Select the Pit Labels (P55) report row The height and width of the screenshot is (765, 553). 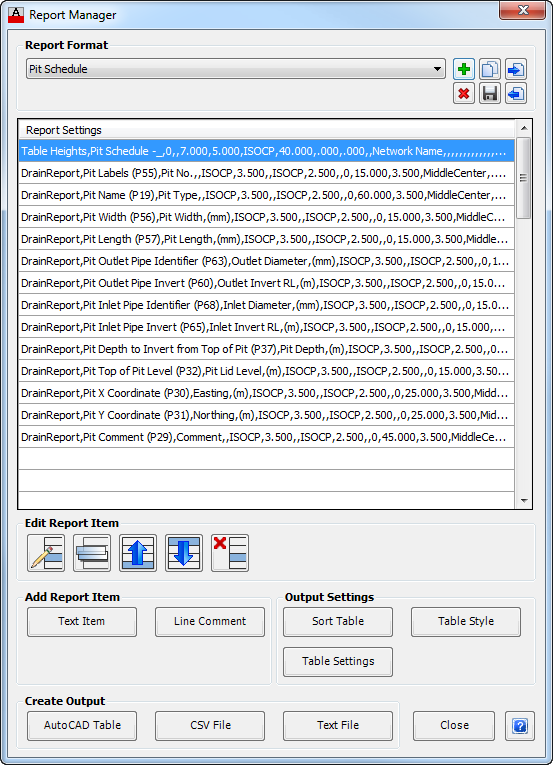tap(266, 173)
